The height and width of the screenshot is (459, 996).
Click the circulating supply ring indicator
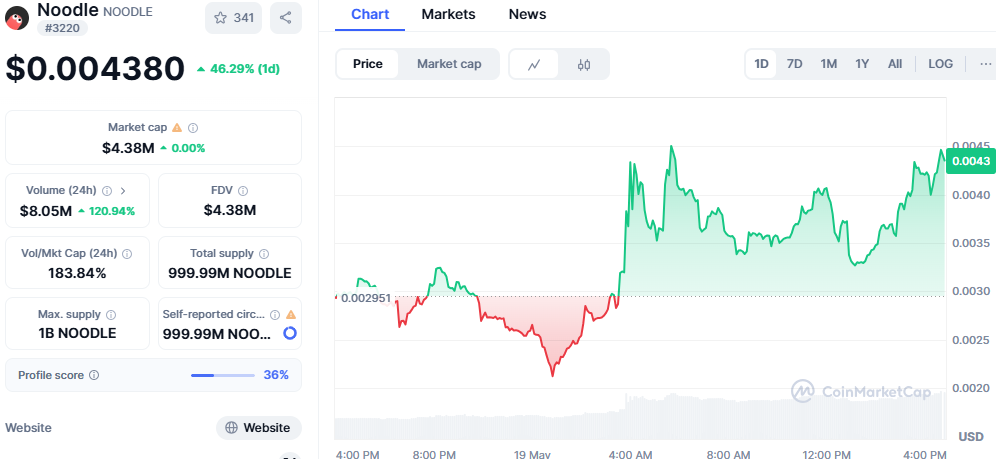pyautogui.click(x=290, y=333)
